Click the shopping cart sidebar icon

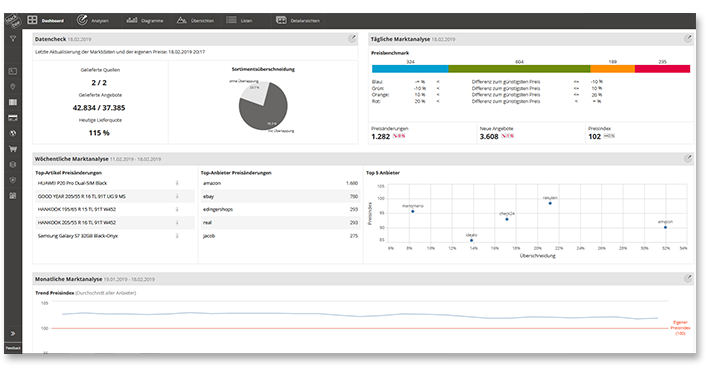click(x=13, y=149)
